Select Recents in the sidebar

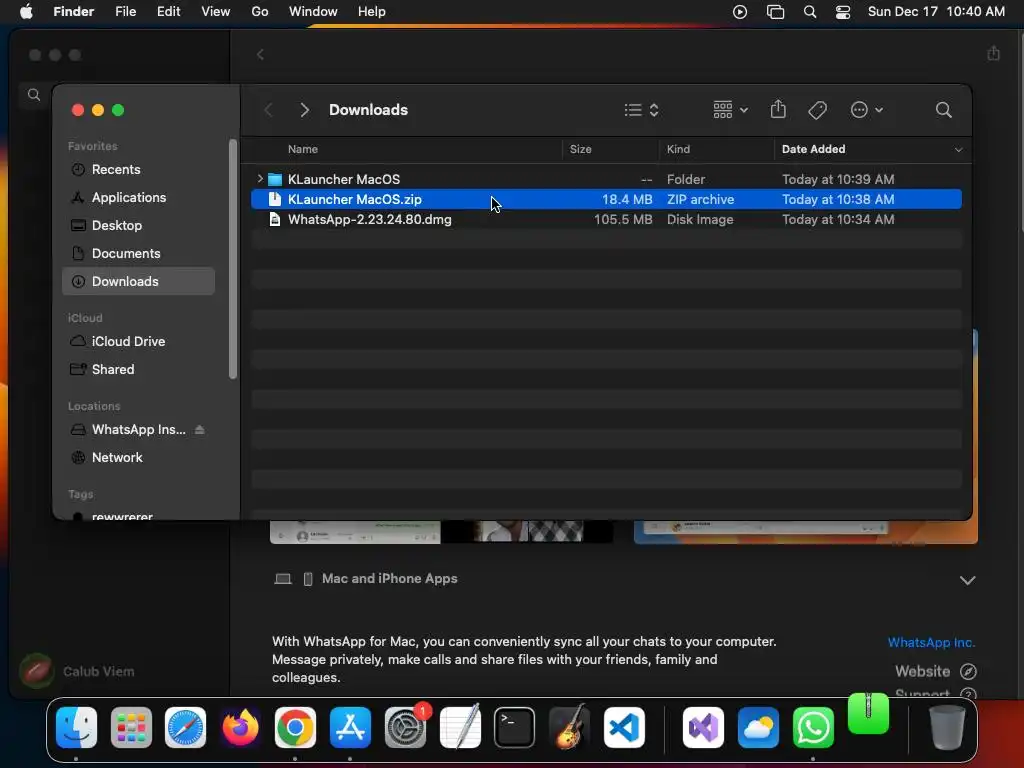point(138,169)
